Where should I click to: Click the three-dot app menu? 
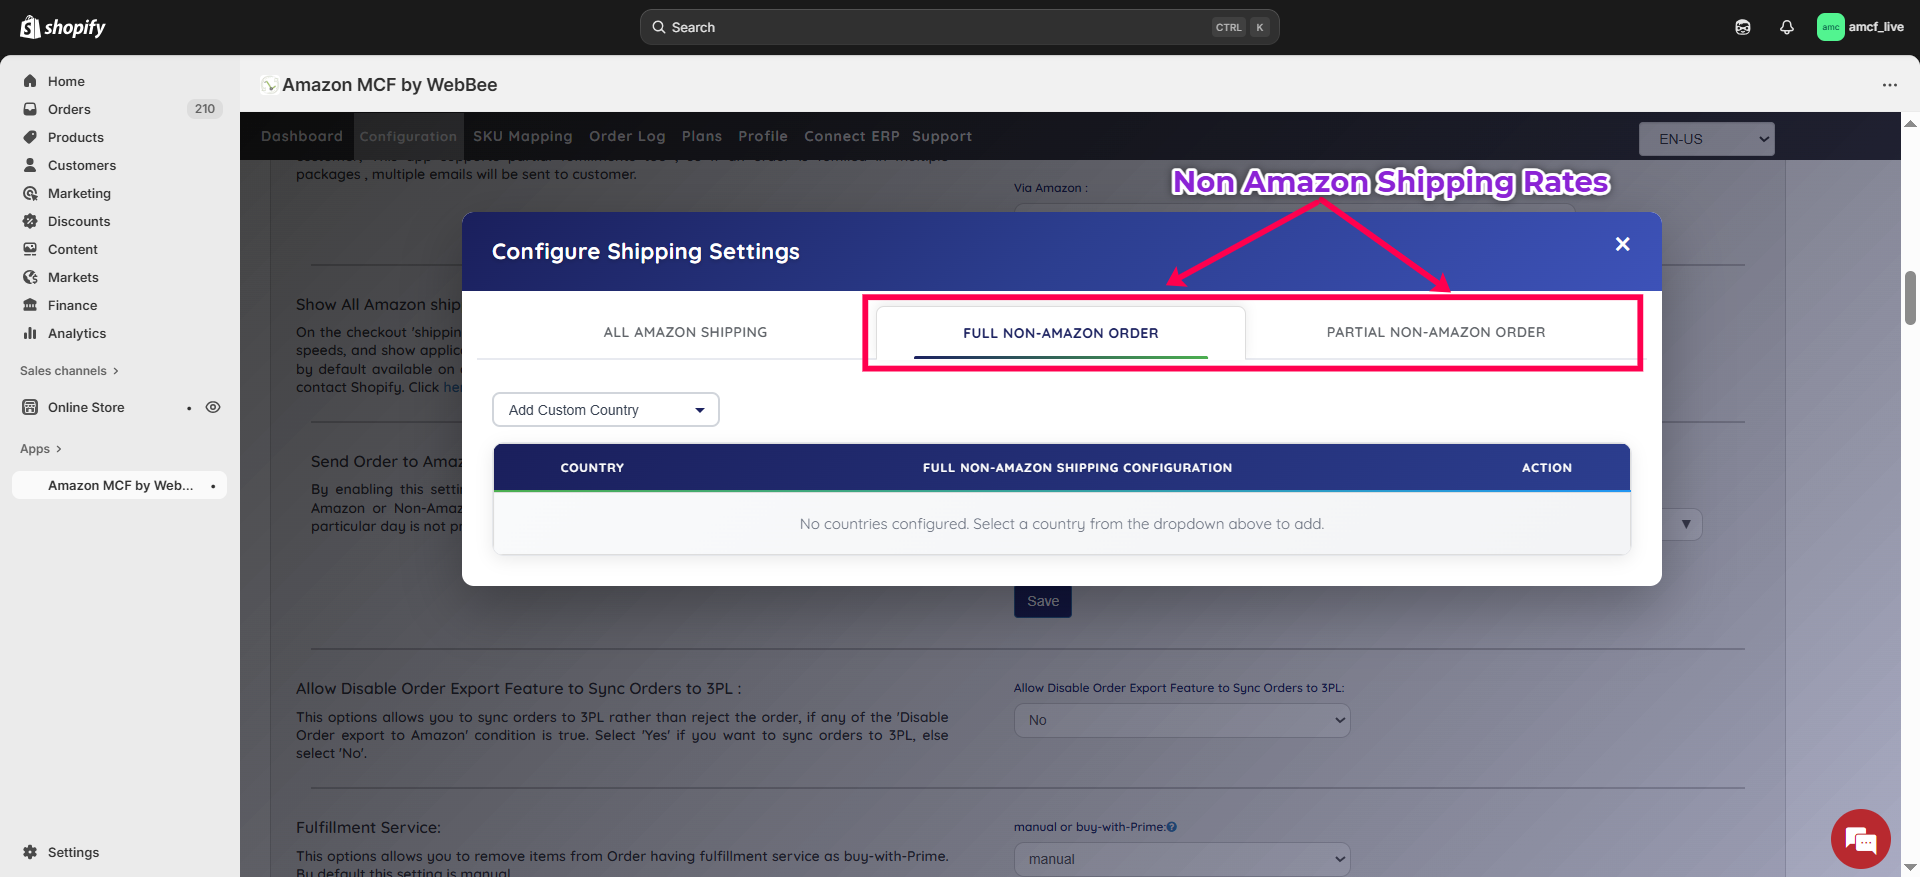coord(1889,85)
